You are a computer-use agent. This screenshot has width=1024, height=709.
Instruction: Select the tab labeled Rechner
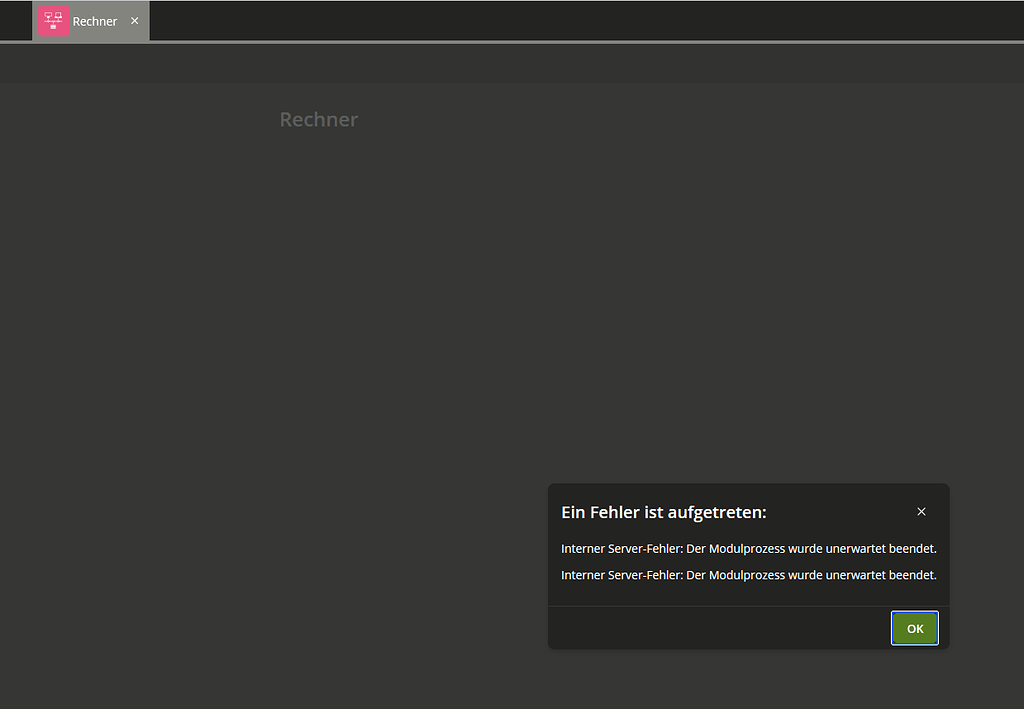(x=94, y=20)
